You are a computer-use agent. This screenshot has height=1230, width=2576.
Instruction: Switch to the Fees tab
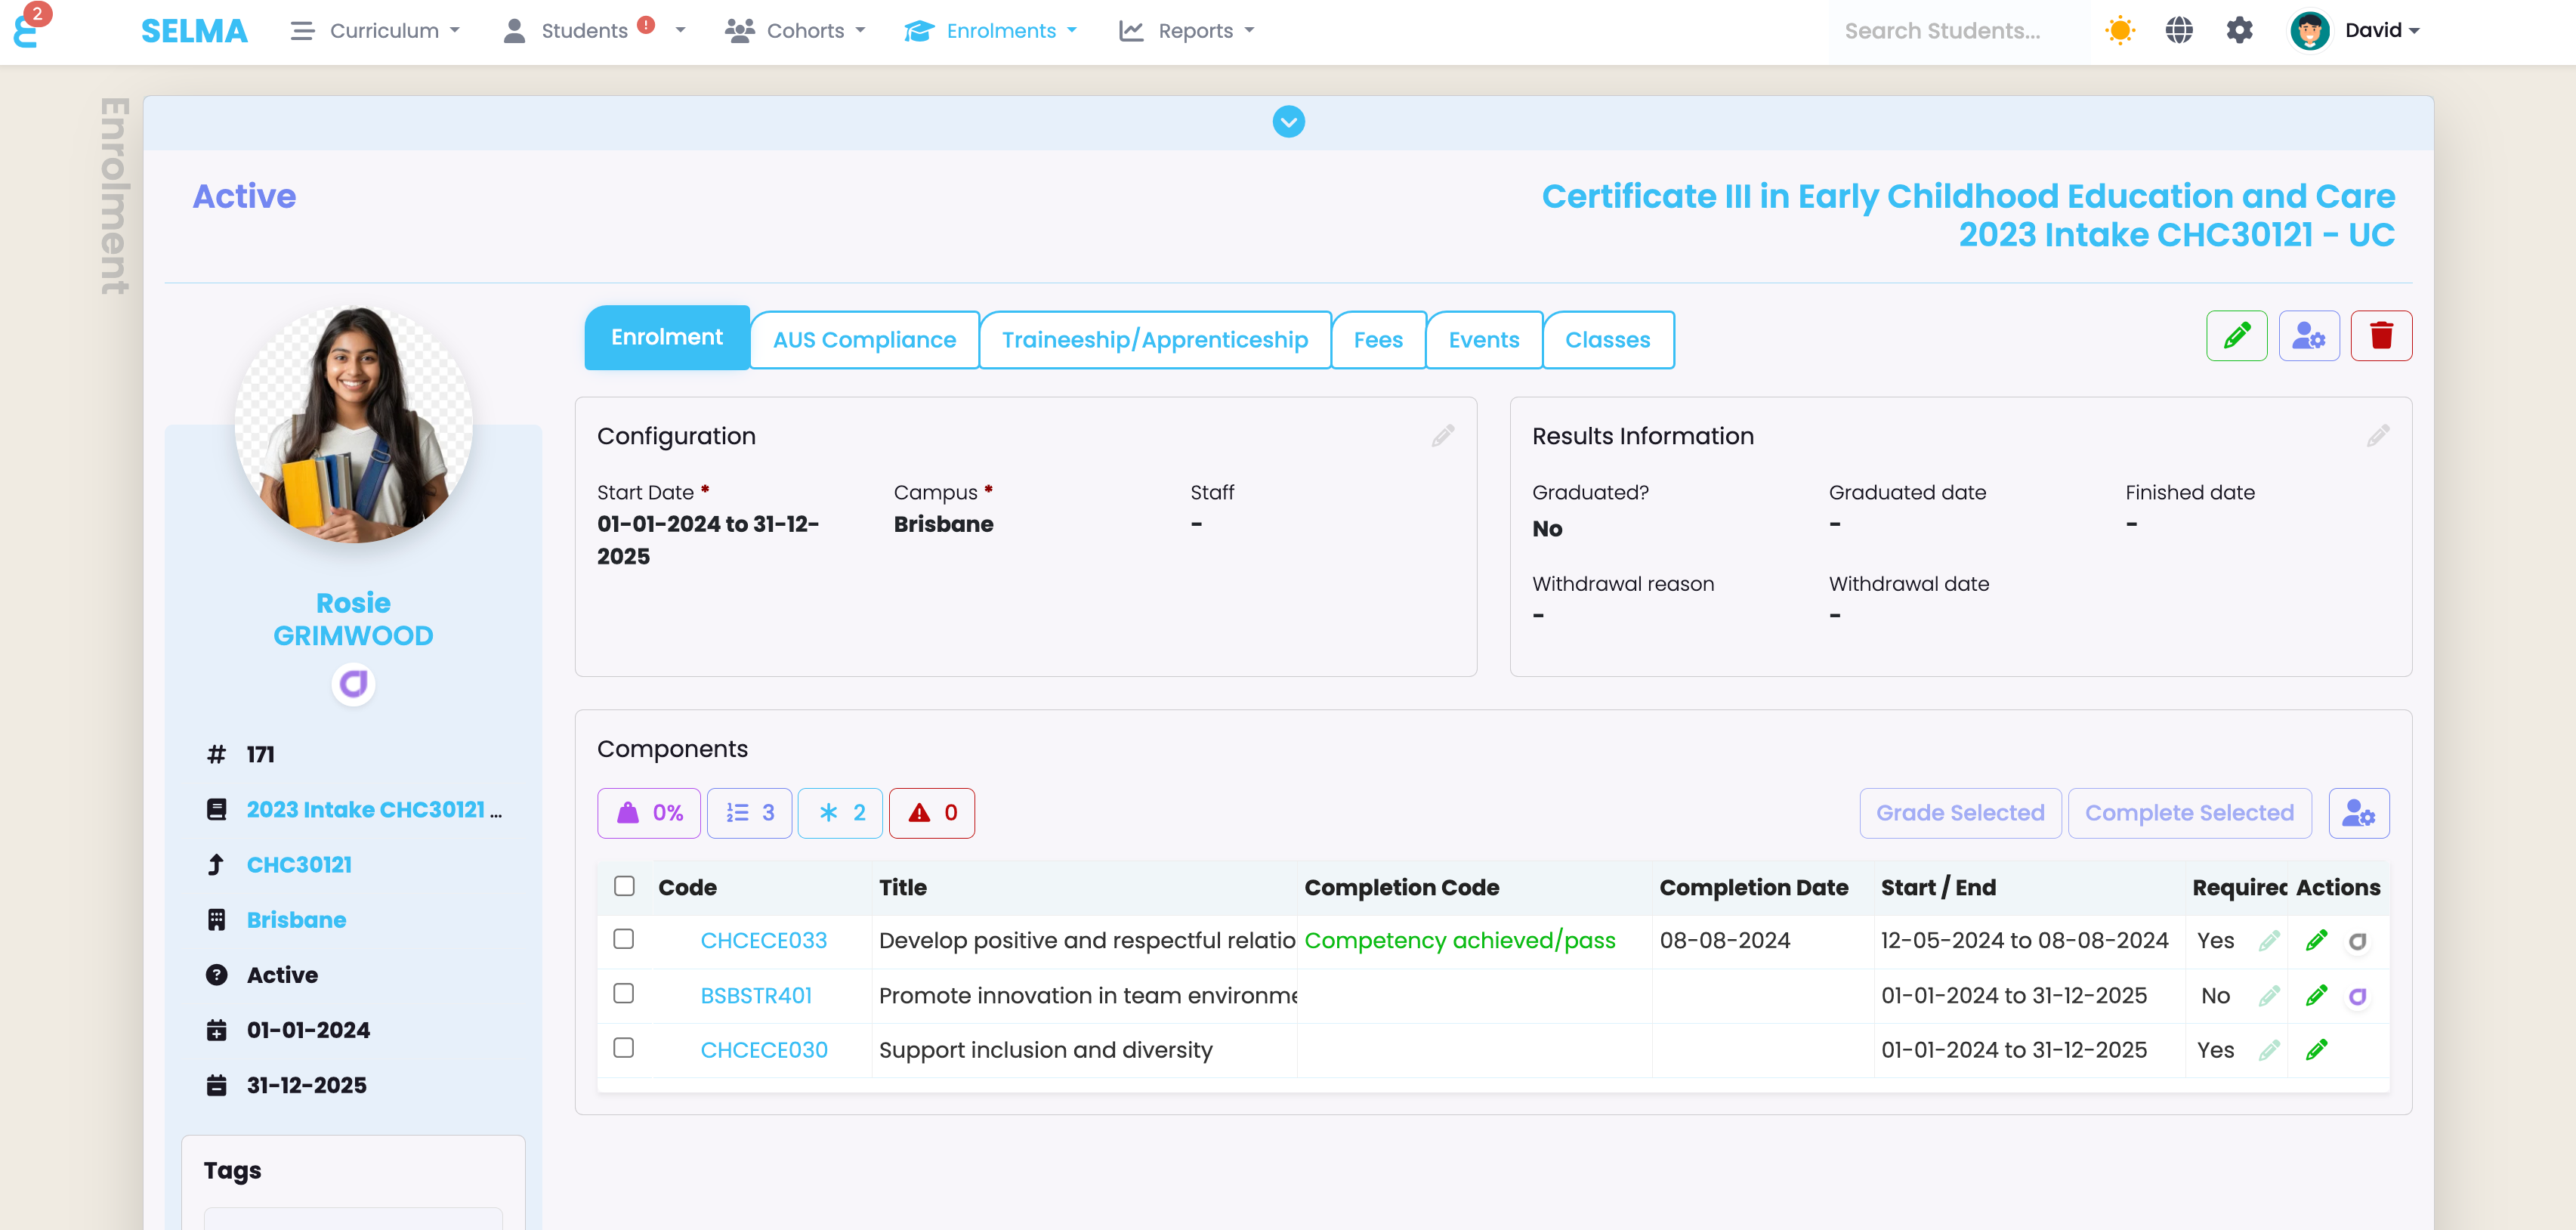click(1376, 340)
